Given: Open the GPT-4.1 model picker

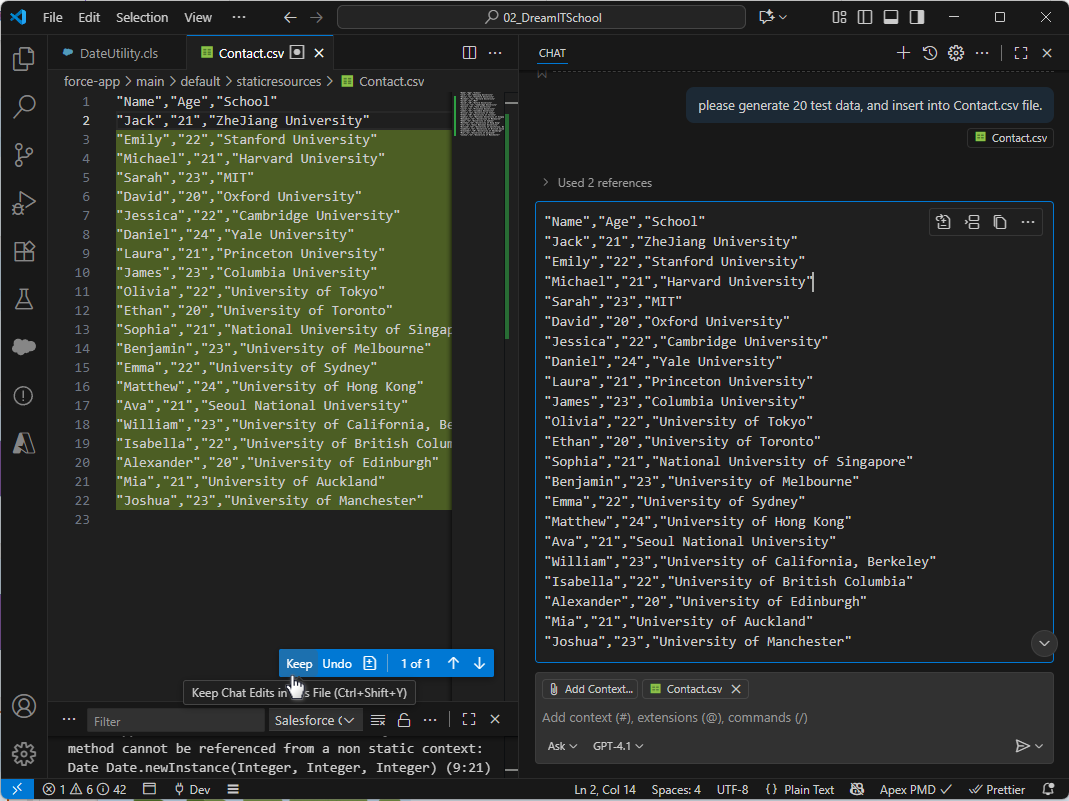Looking at the screenshot, I should point(617,746).
